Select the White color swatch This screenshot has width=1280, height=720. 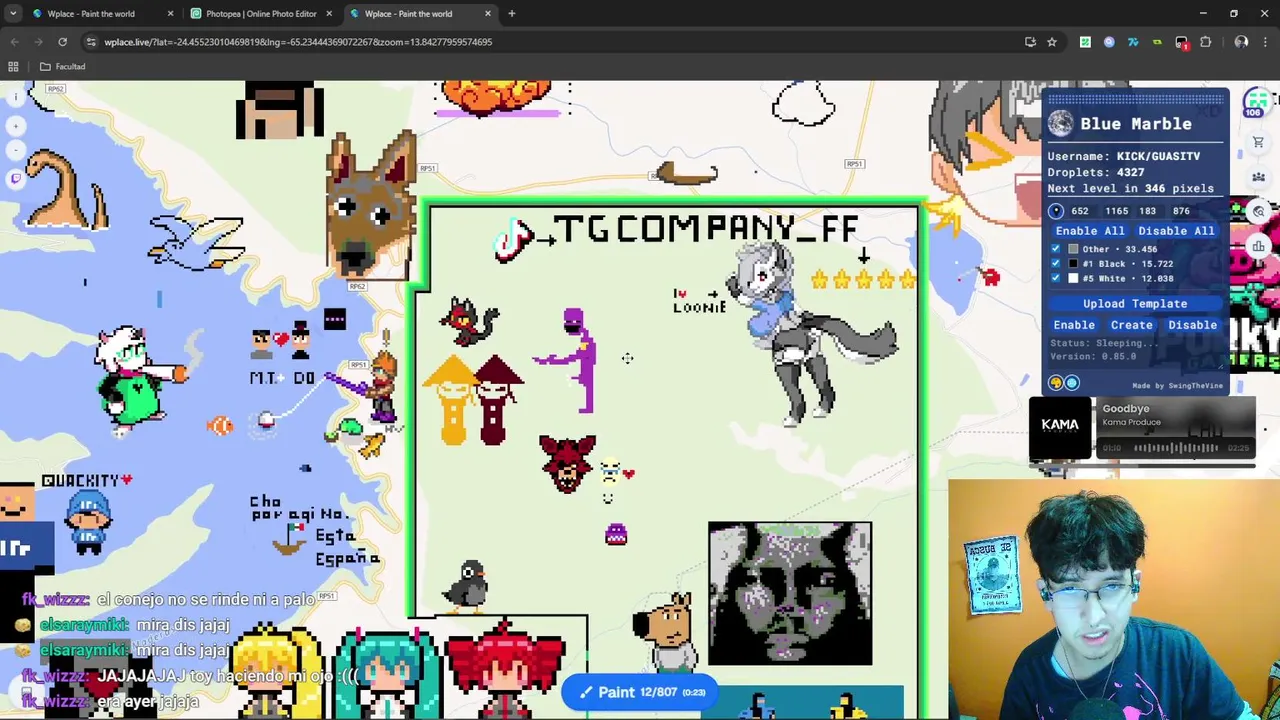[x=1073, y=279]
